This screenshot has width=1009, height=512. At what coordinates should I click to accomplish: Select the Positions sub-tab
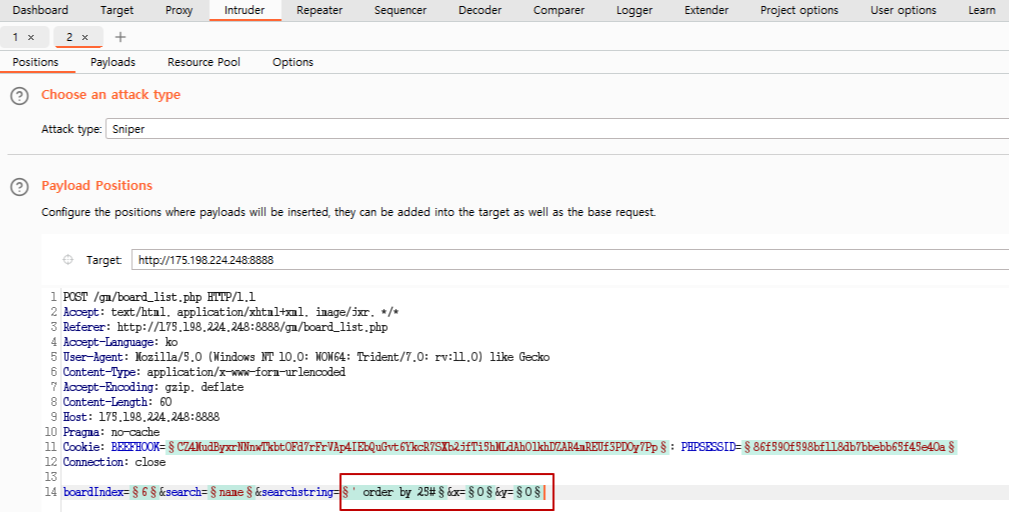pos(35,62)
